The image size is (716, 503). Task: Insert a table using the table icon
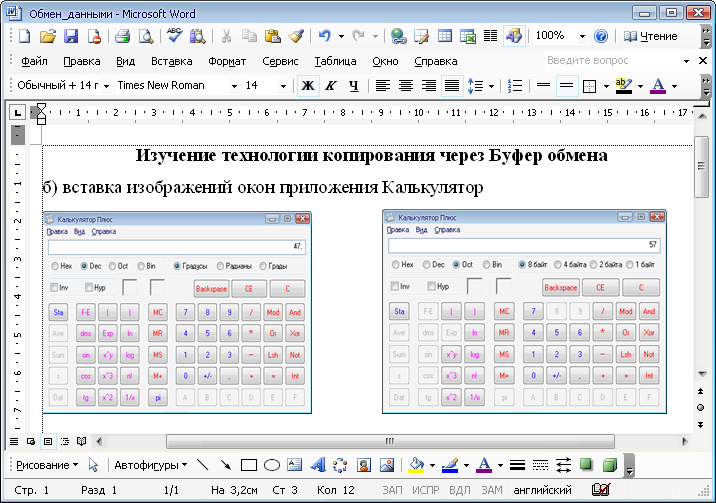pyautogui.click(x=444, y=36)
